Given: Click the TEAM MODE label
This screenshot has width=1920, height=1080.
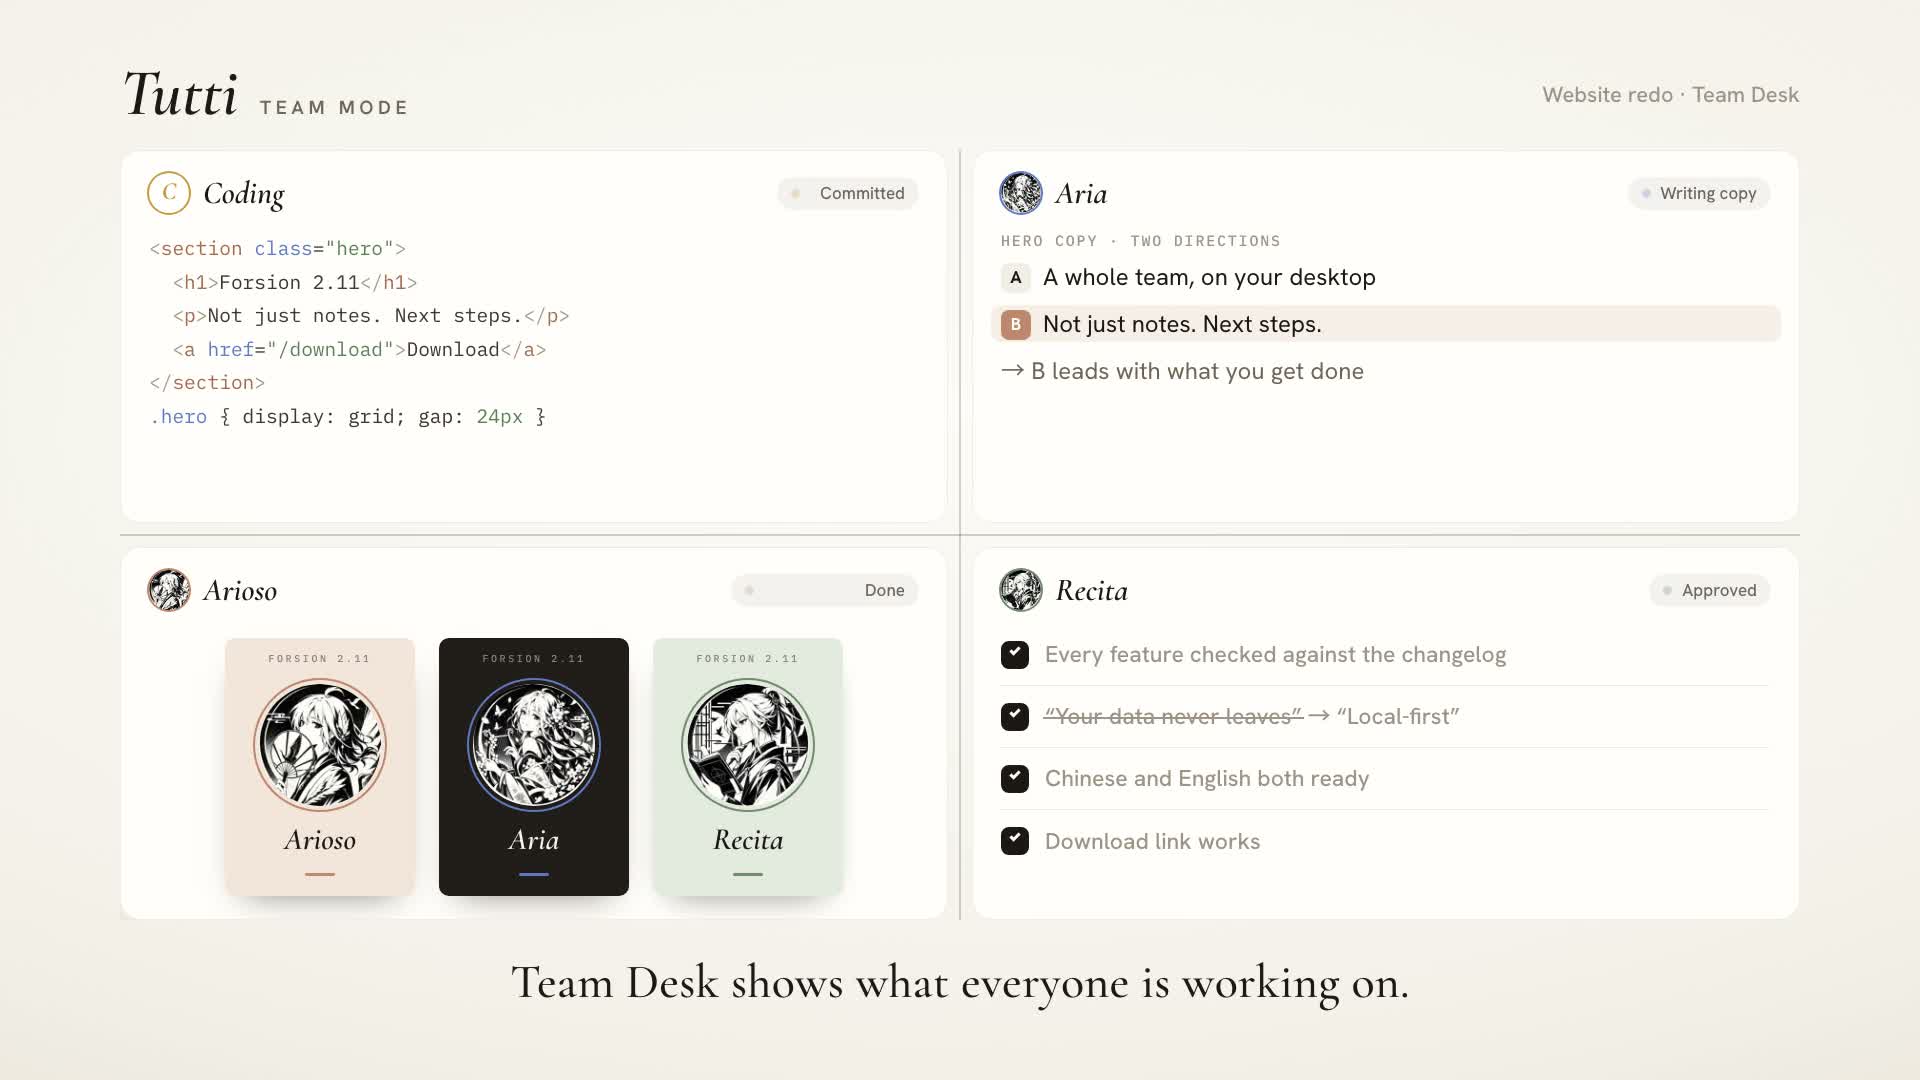Looking at the screenshot, I should tap(334, 107).
